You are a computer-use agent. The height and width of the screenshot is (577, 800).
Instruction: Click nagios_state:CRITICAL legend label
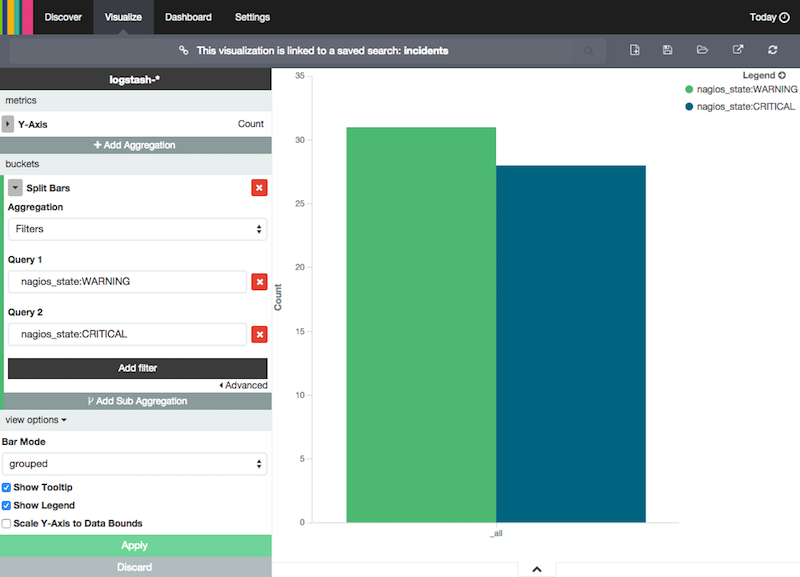[746, 107]
